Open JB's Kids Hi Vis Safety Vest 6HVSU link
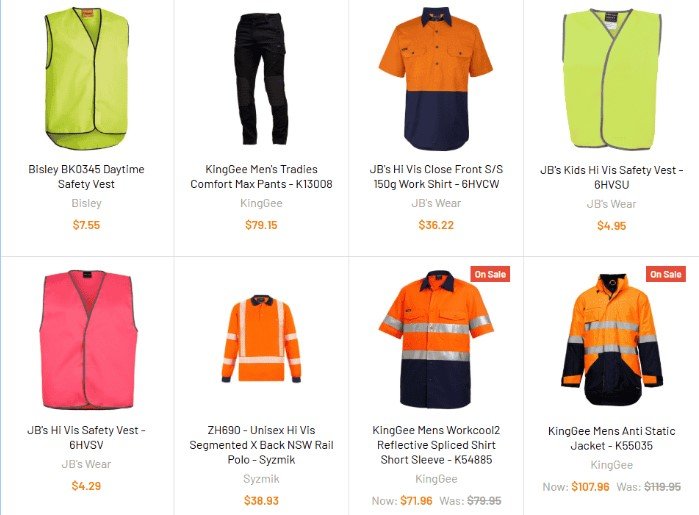699x515 pixels. 611,177
